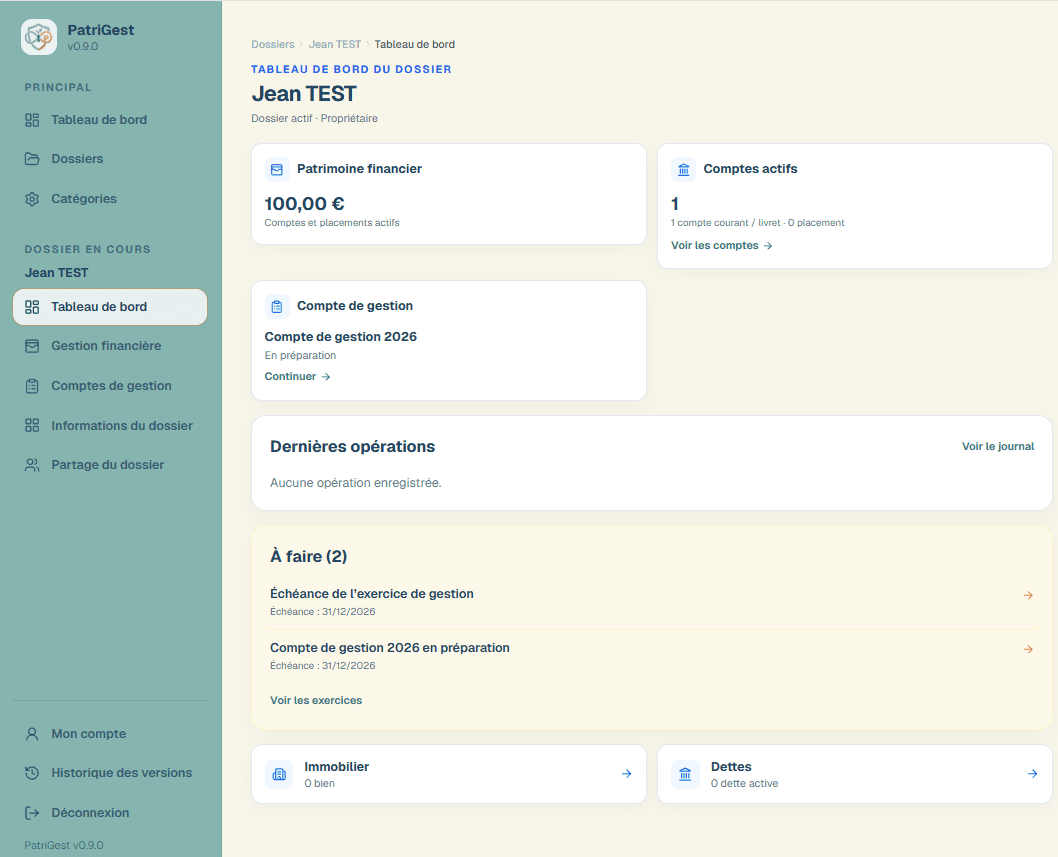Open Comptes de gestion in sidebar
Screen dimensions: 1058x857
click(x=110, y=385)
